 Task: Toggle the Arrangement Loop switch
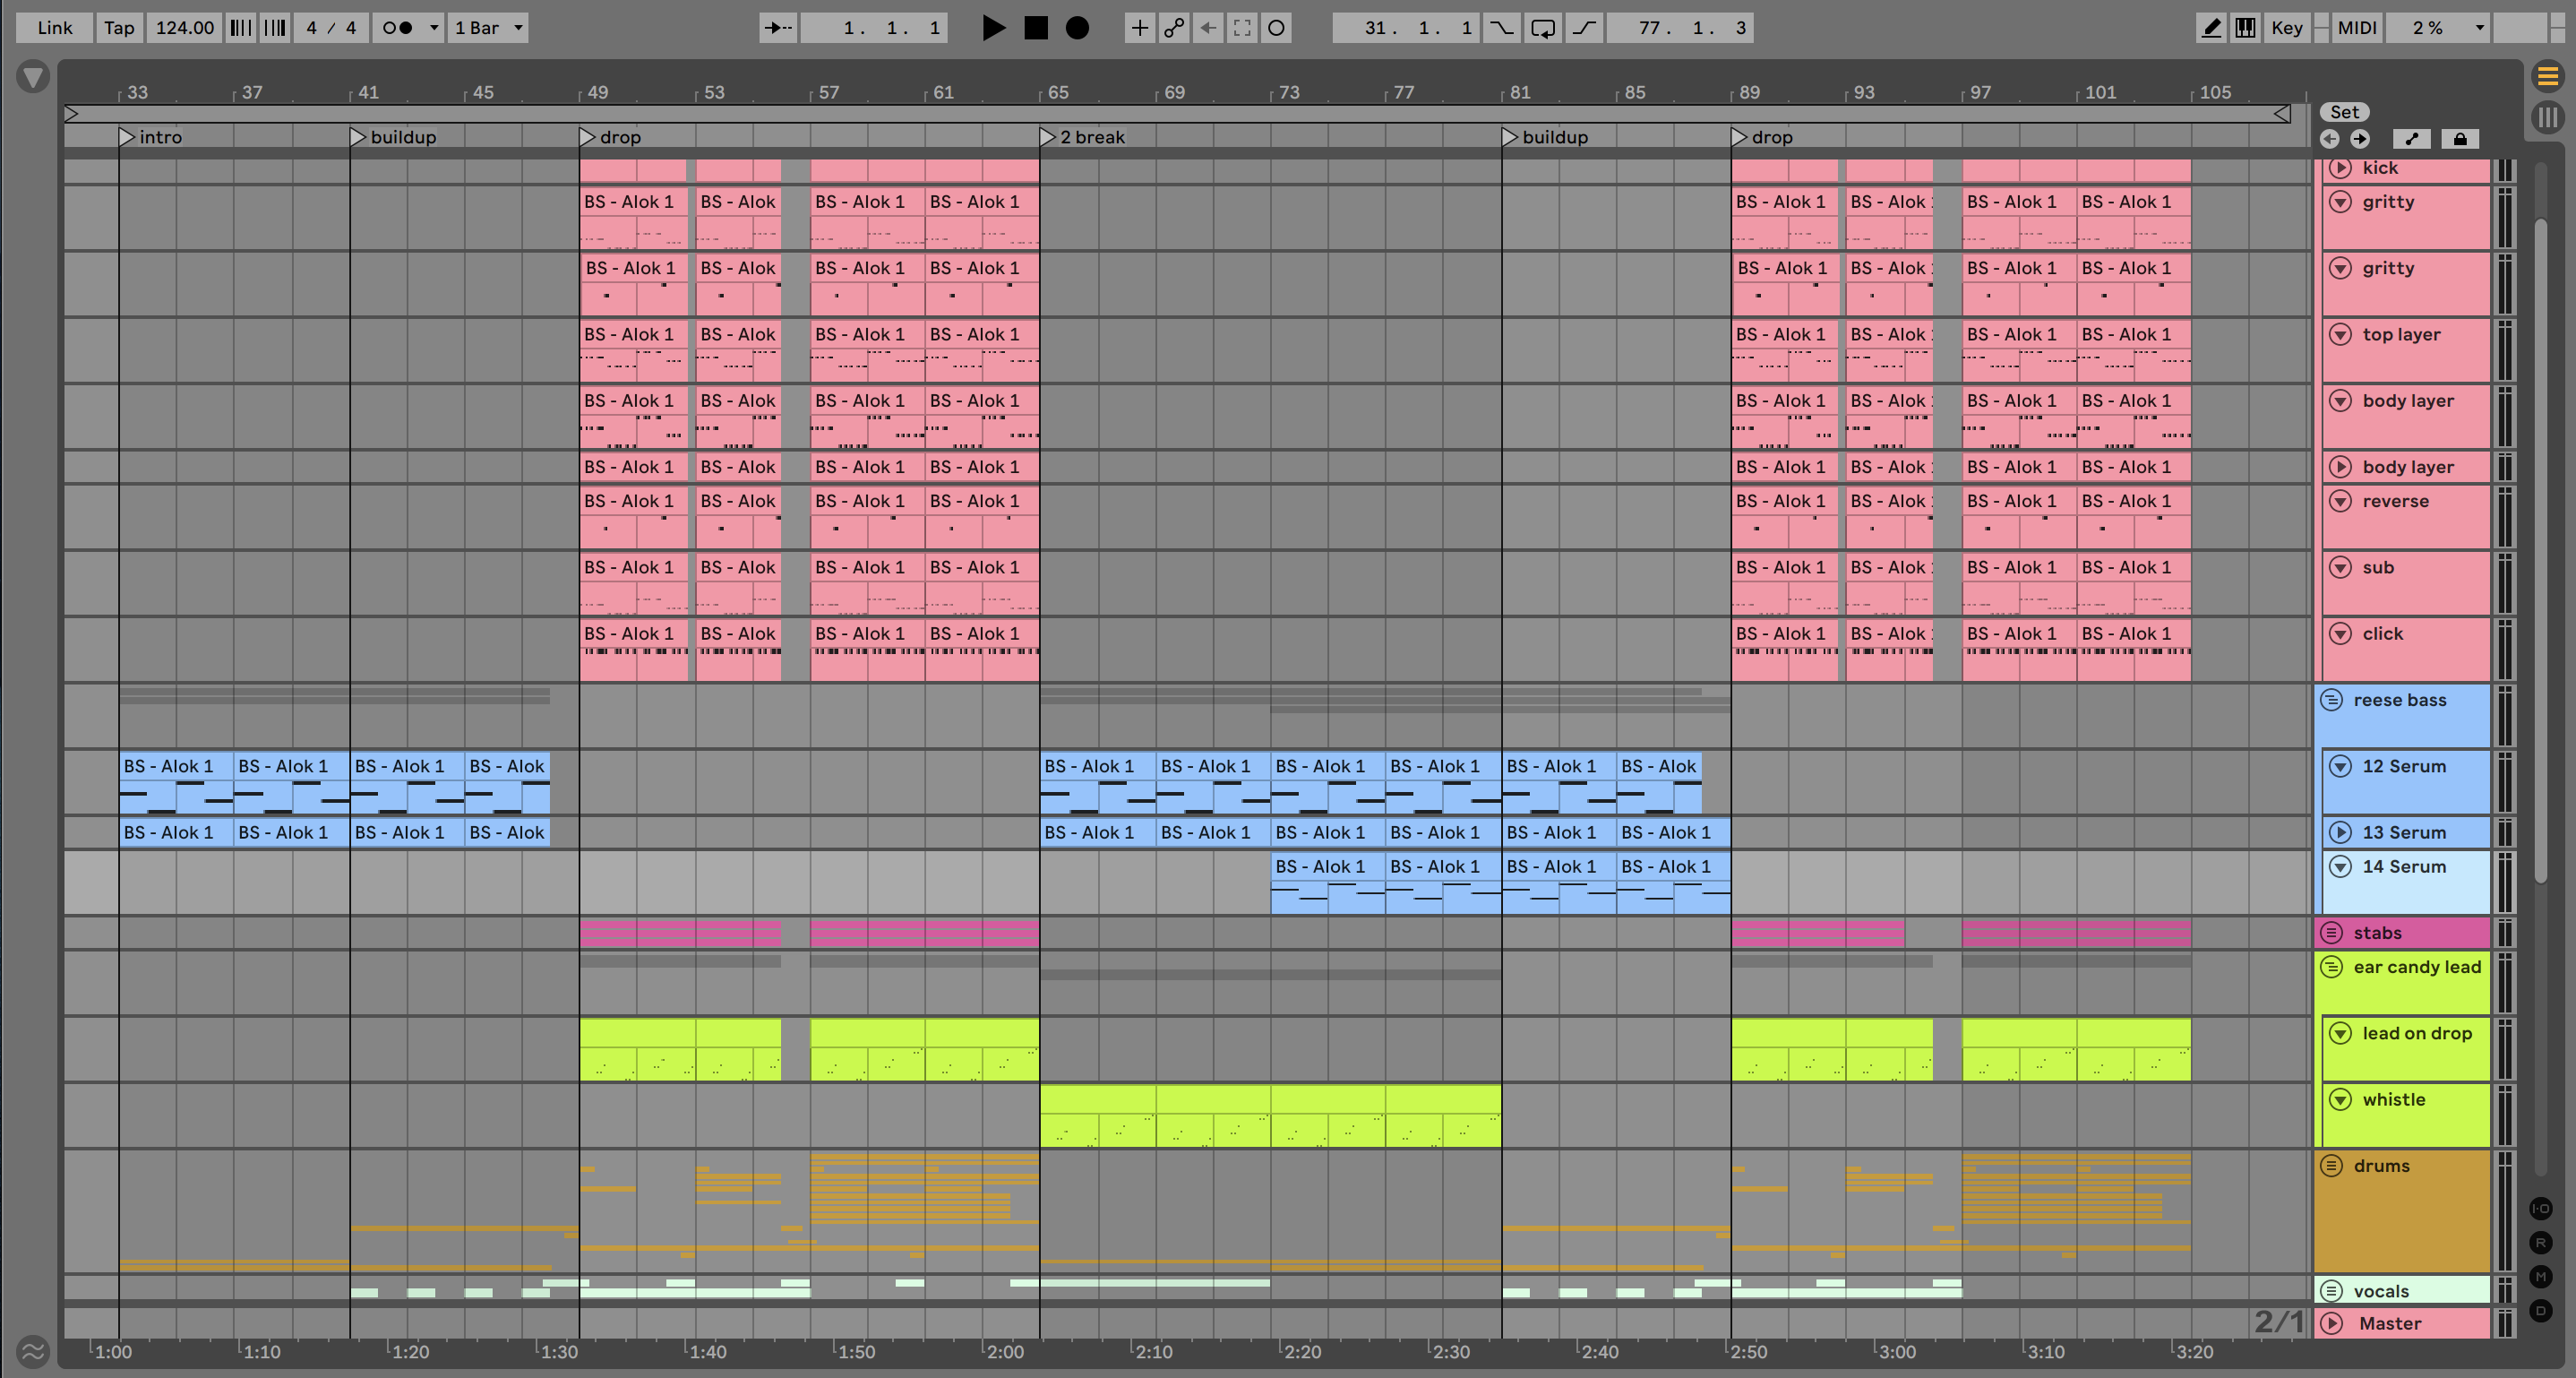pos(1542,27)
